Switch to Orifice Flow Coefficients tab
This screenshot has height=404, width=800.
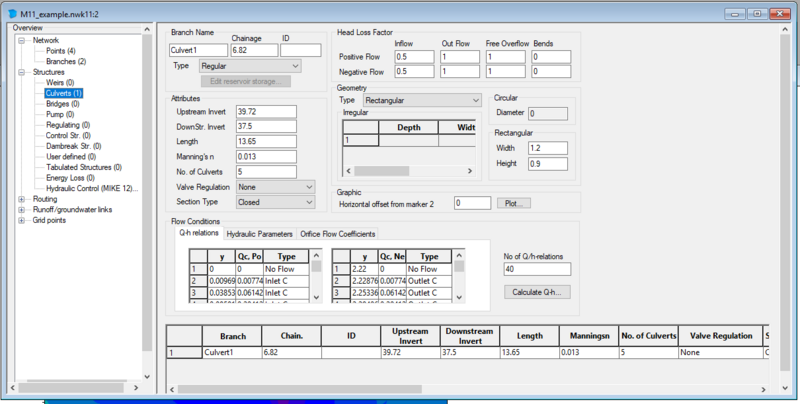click(337, 234)
